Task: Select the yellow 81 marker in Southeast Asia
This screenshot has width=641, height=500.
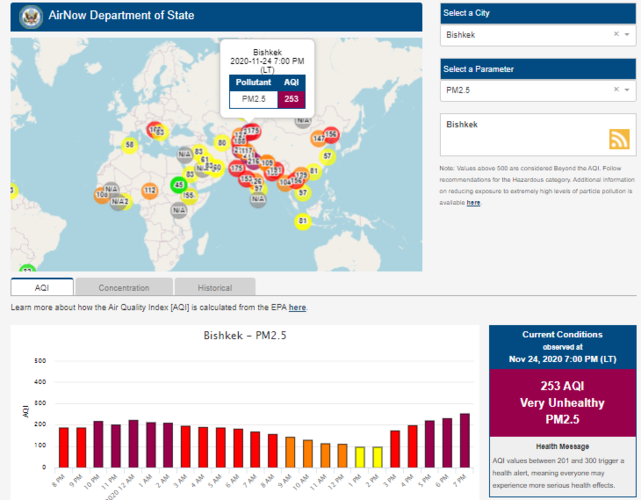Action: tap(303, 220)
